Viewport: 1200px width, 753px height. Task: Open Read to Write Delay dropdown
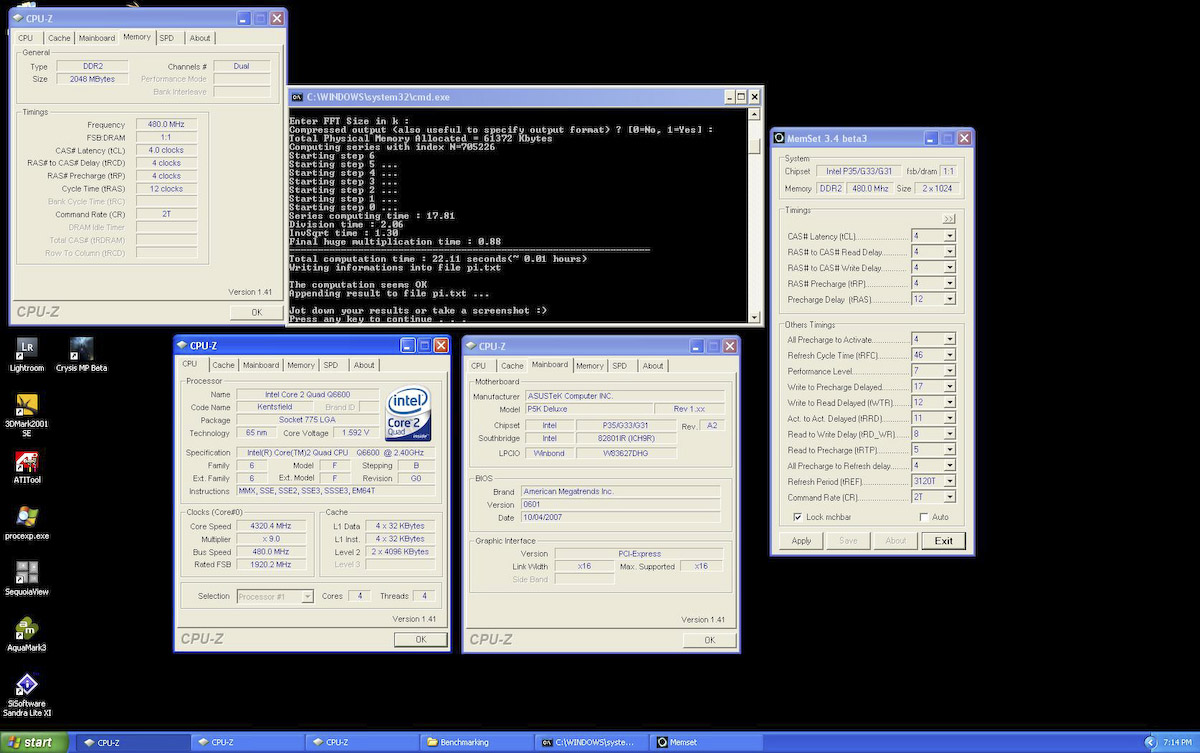949,434
